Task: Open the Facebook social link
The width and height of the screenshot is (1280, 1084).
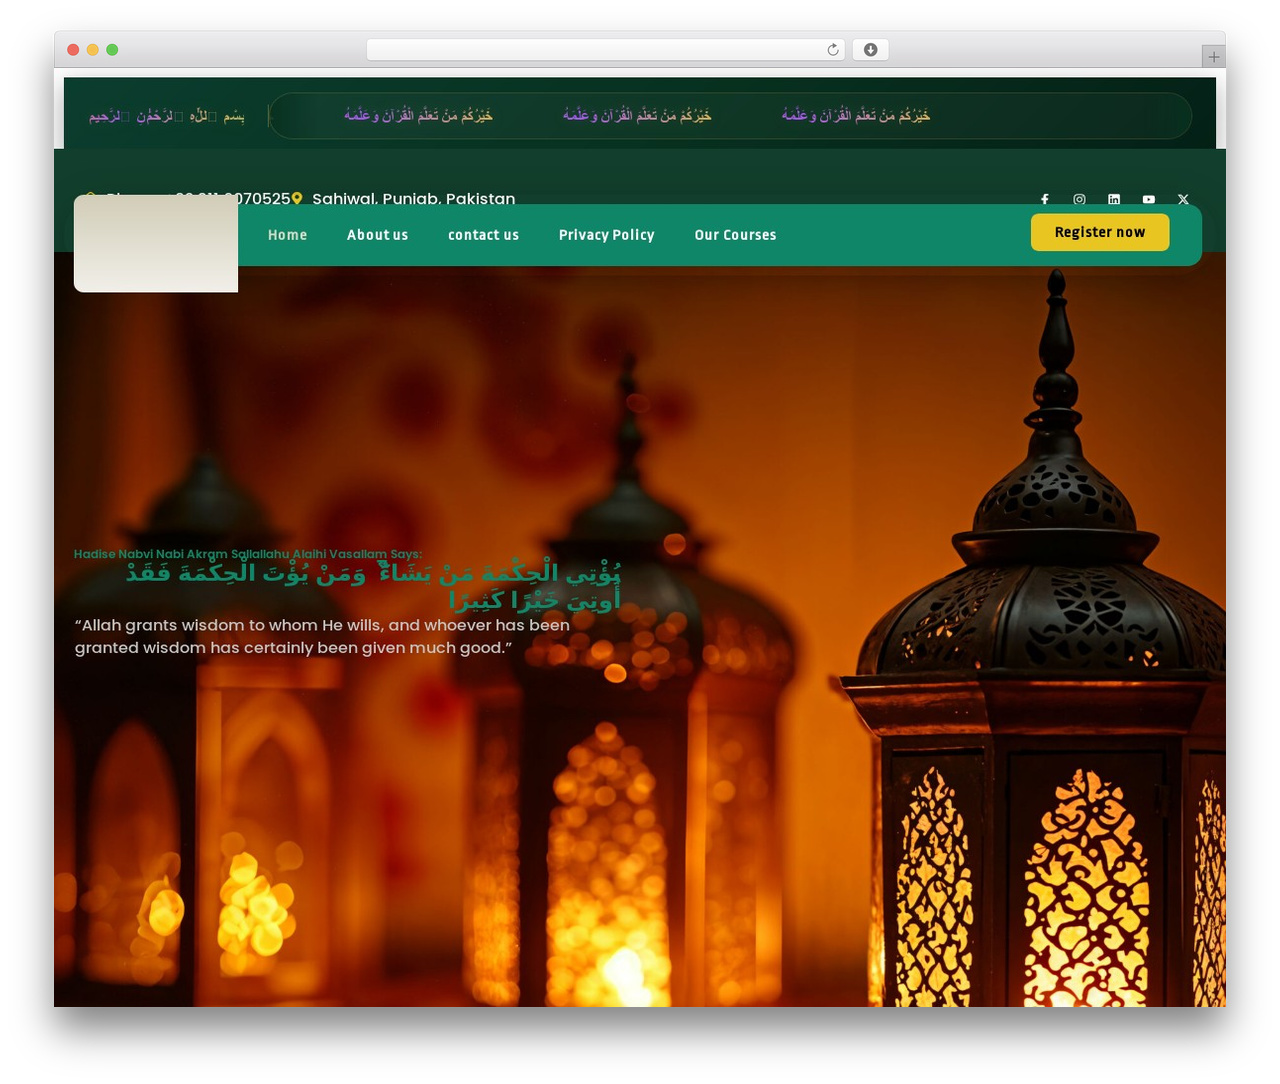Action: click(1045, 199)
